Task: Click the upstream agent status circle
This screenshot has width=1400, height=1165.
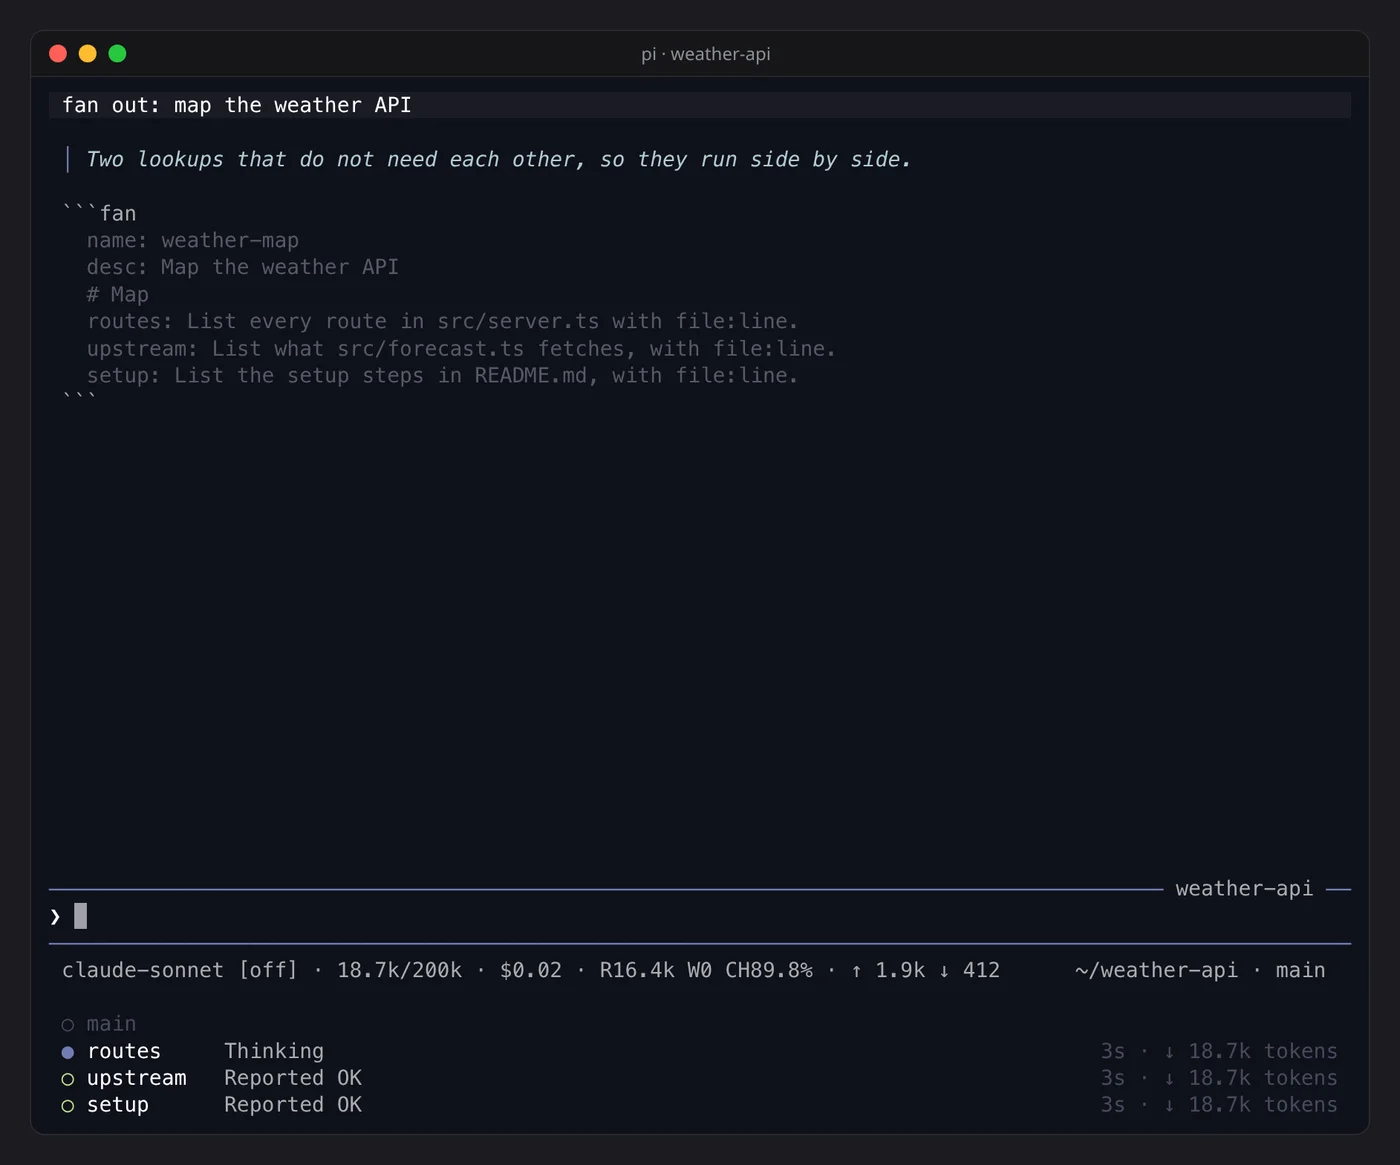Action: click(68, 1079)
